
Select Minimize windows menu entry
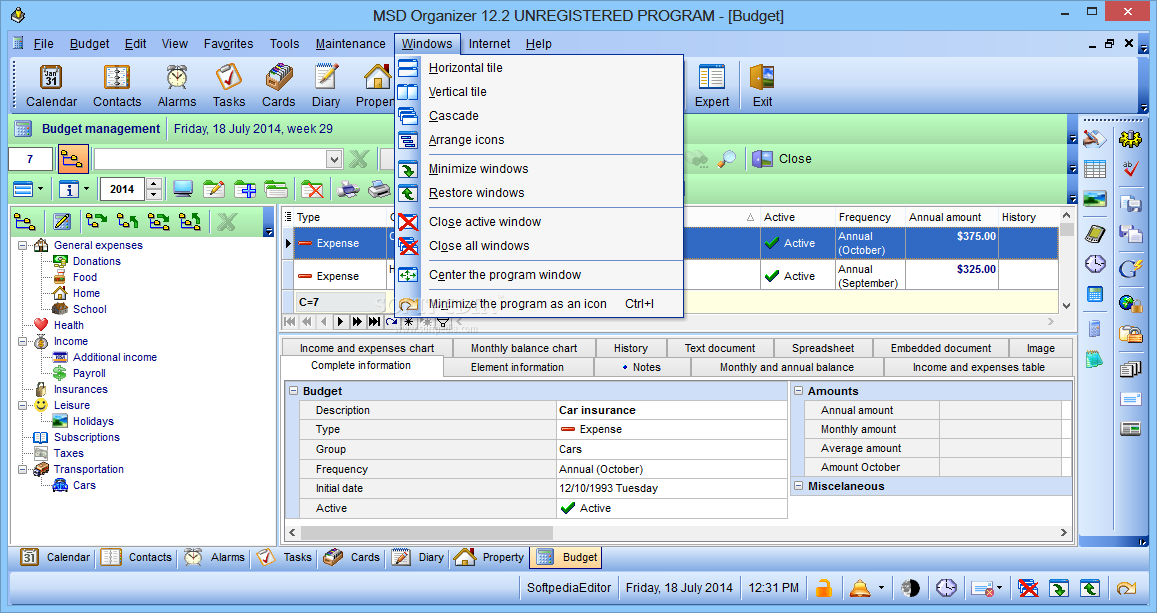[x=478, y=169]
